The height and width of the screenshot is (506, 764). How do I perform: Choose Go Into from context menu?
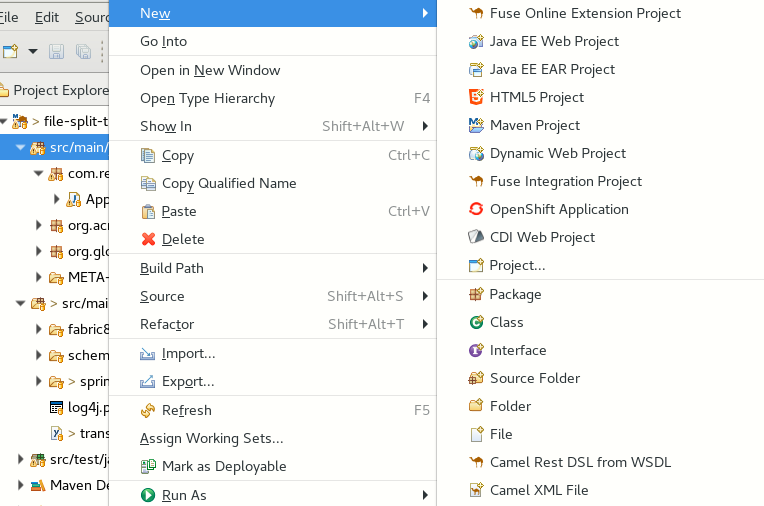(272, 41)
